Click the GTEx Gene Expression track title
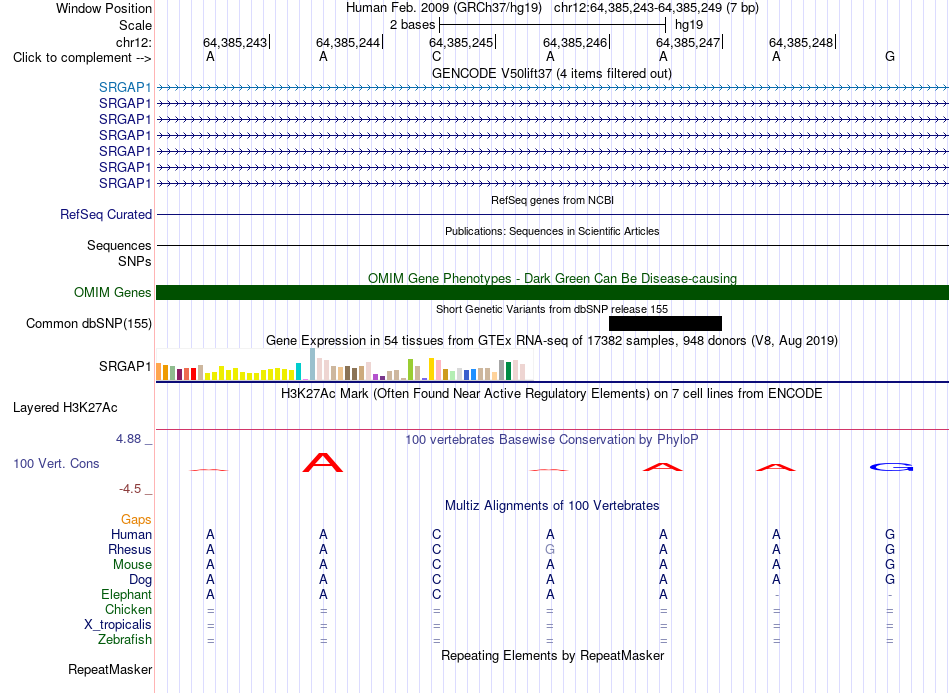Screen dimensions: 950x693 [552, 340]
